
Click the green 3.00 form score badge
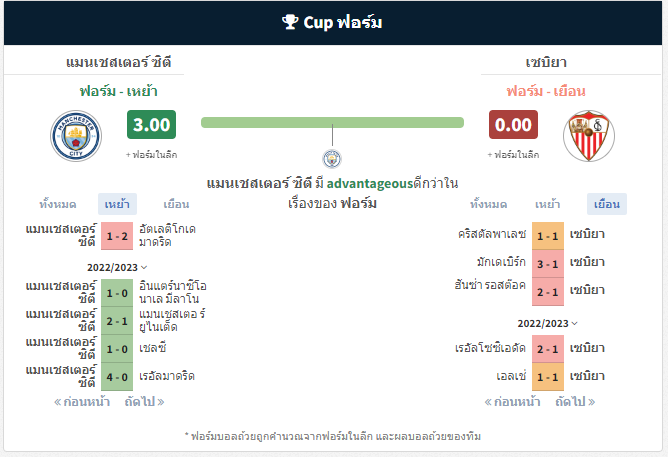(x=151, y=124)
